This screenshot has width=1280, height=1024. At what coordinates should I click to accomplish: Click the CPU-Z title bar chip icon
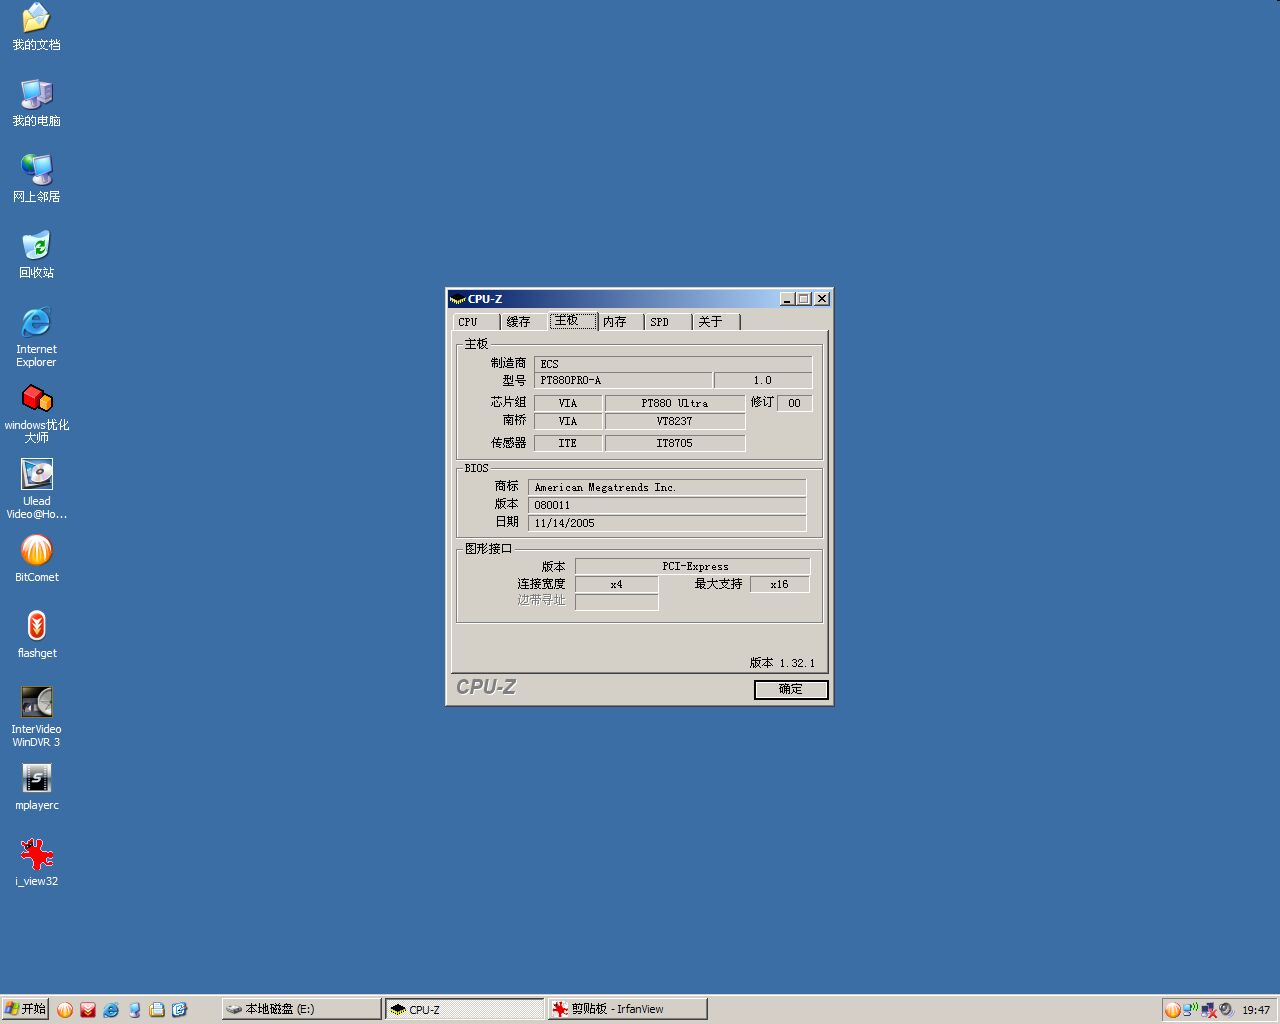coord(457,299)
